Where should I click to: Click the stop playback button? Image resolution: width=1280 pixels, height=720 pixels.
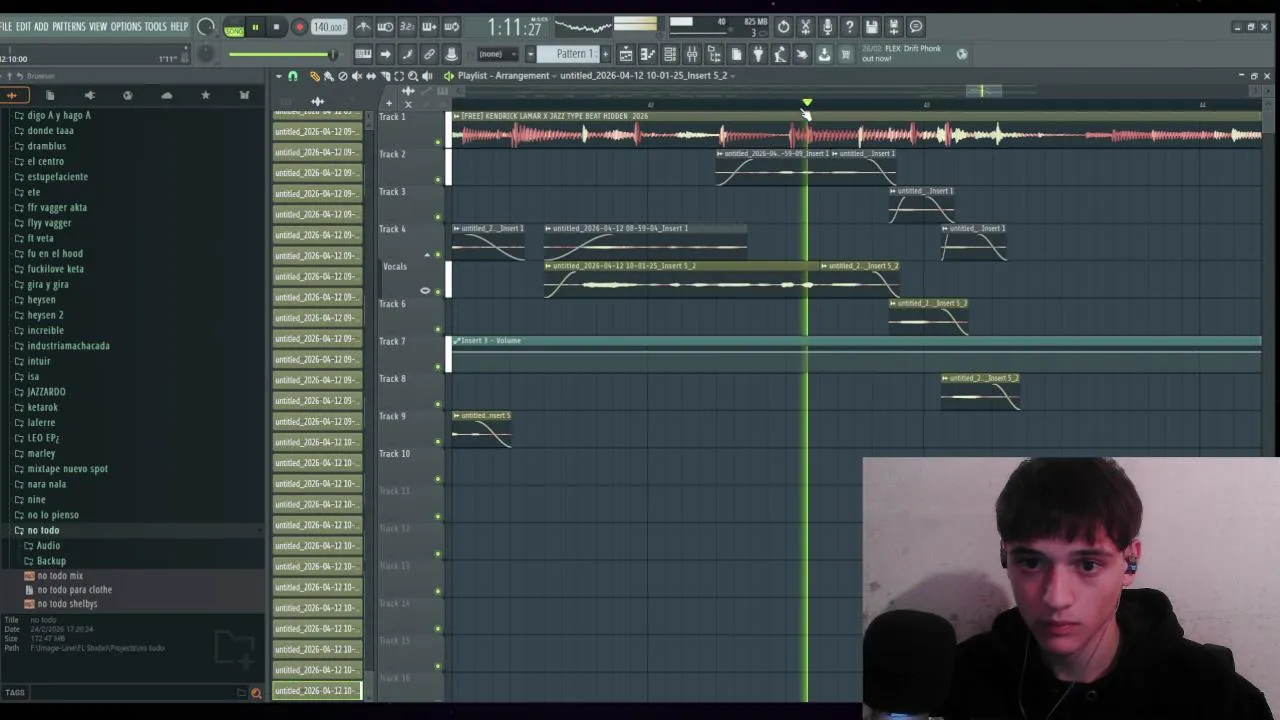click(x=276, y=27)
